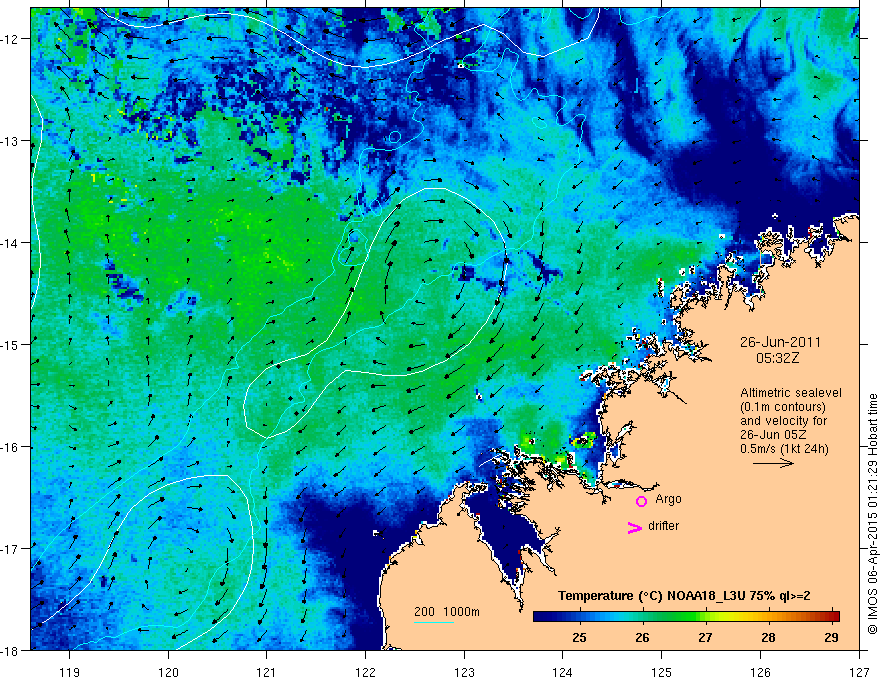
Task: Click the '(0.1m contours)' caption line
Action: pyautogui.click(x=783, y=407)
